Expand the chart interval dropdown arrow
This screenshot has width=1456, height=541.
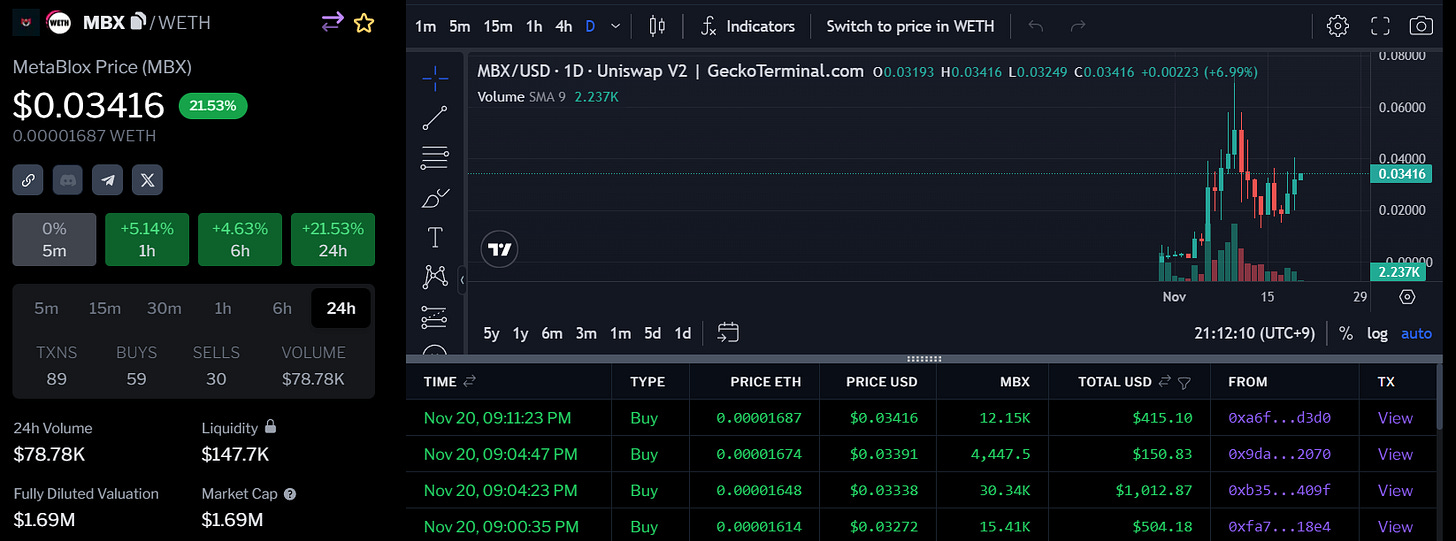(x=615, y=26)
